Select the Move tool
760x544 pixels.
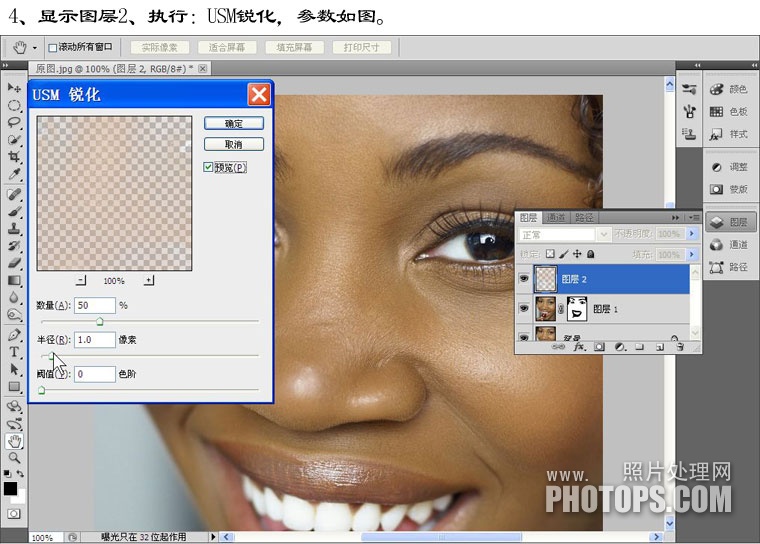point(14,88)
